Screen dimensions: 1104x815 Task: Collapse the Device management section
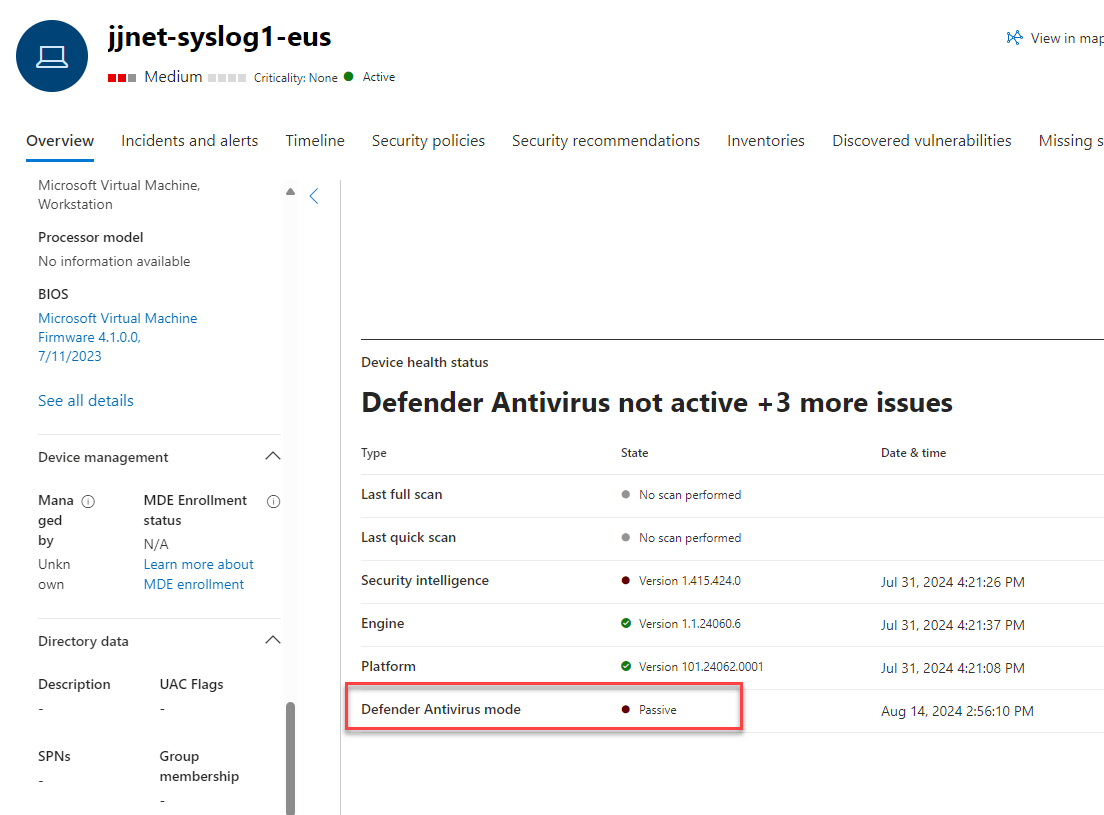[272, 457]
